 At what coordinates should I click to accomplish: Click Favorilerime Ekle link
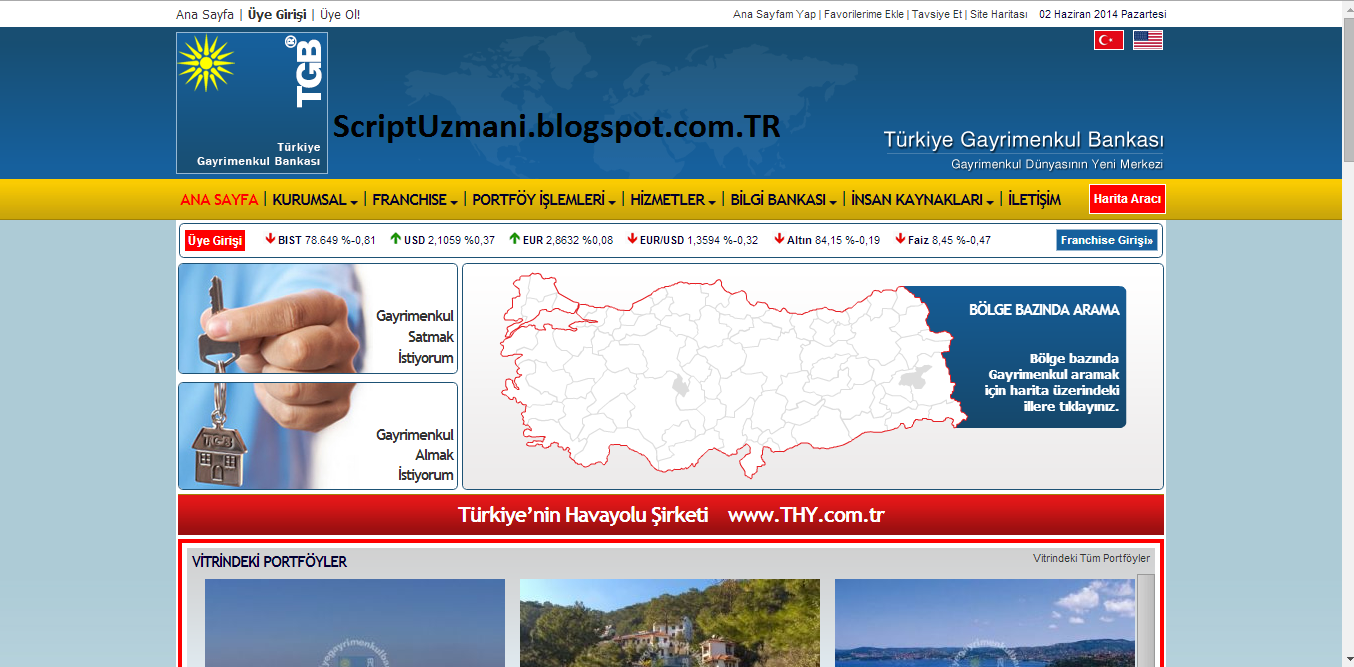tap(863, 14)
